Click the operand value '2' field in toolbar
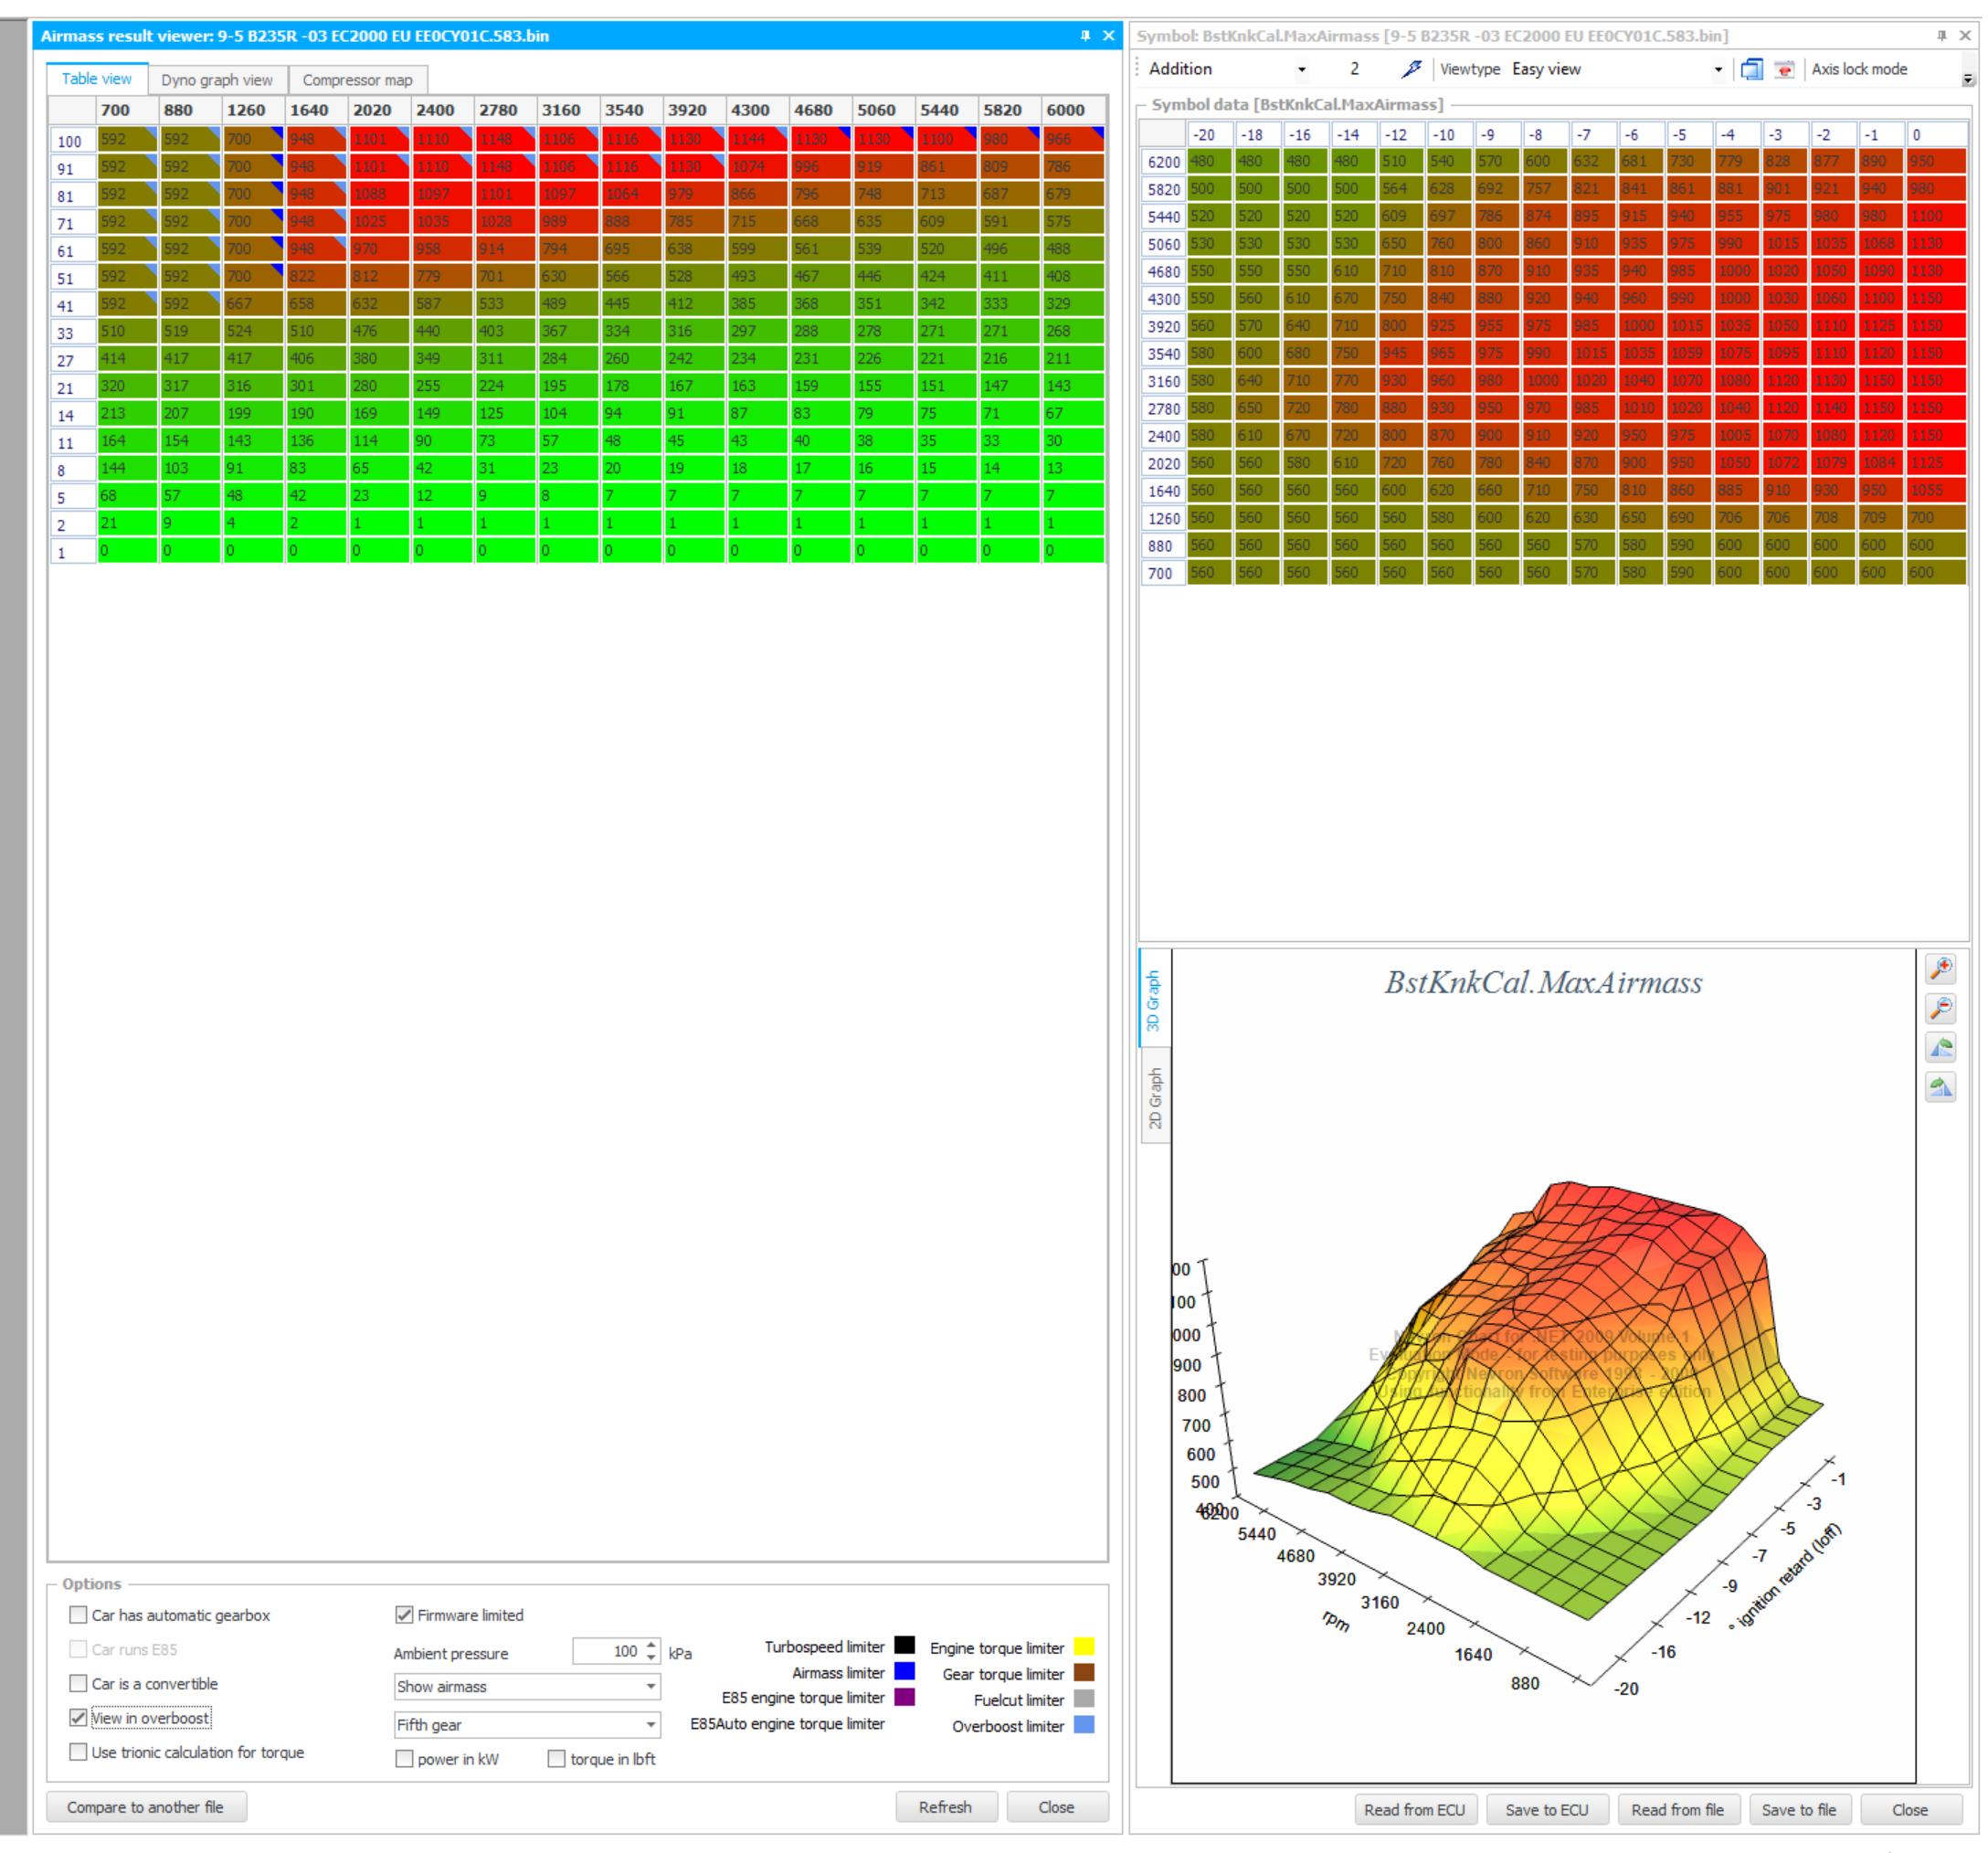1988x1853 pixels. pos(1354,69)
